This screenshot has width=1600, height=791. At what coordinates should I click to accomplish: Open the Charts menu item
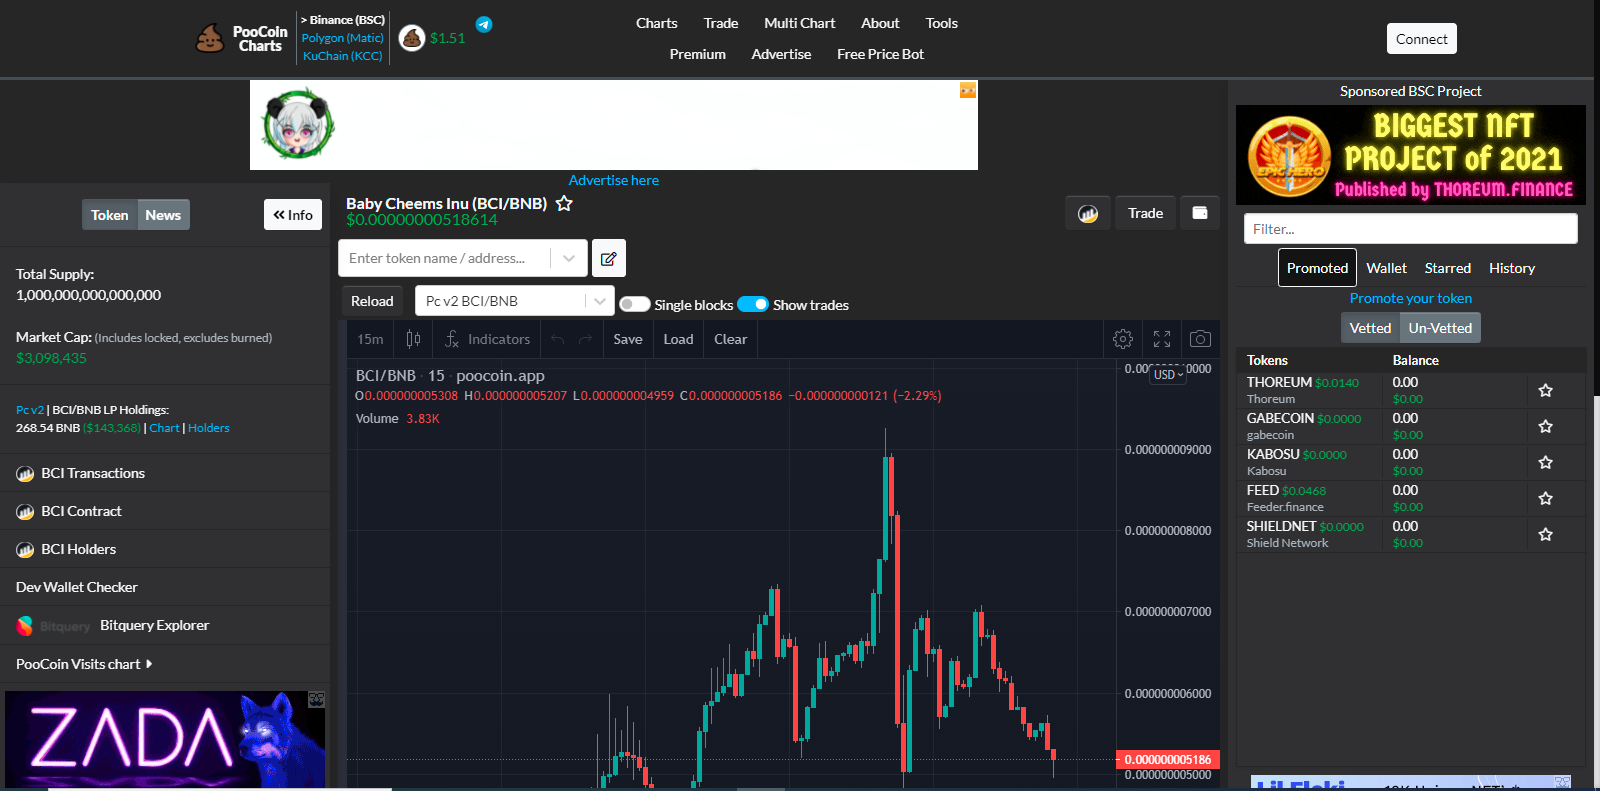click(657, 23)
